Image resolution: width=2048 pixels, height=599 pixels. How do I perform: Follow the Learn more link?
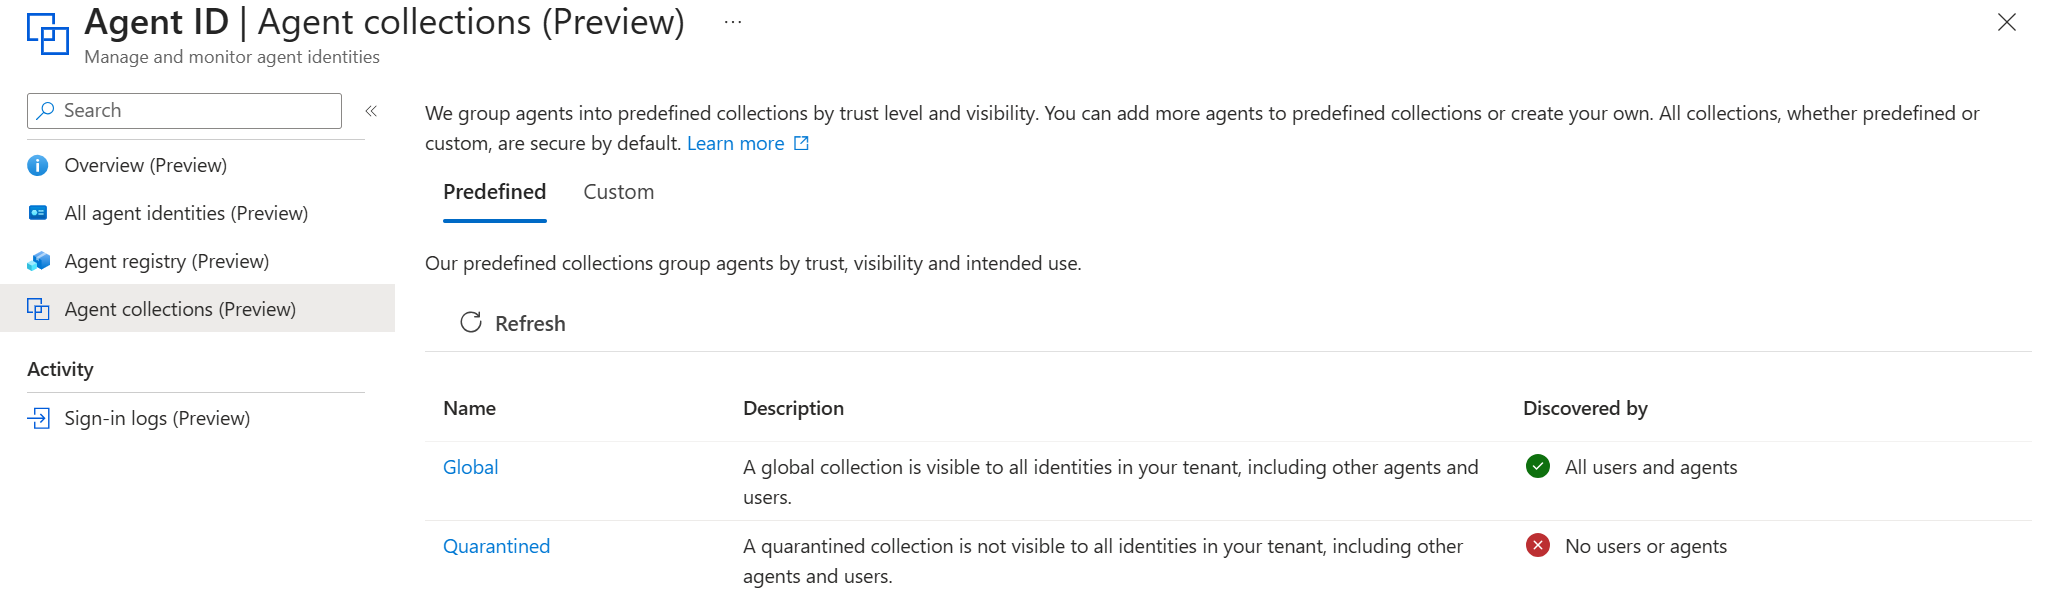[735, 143]
